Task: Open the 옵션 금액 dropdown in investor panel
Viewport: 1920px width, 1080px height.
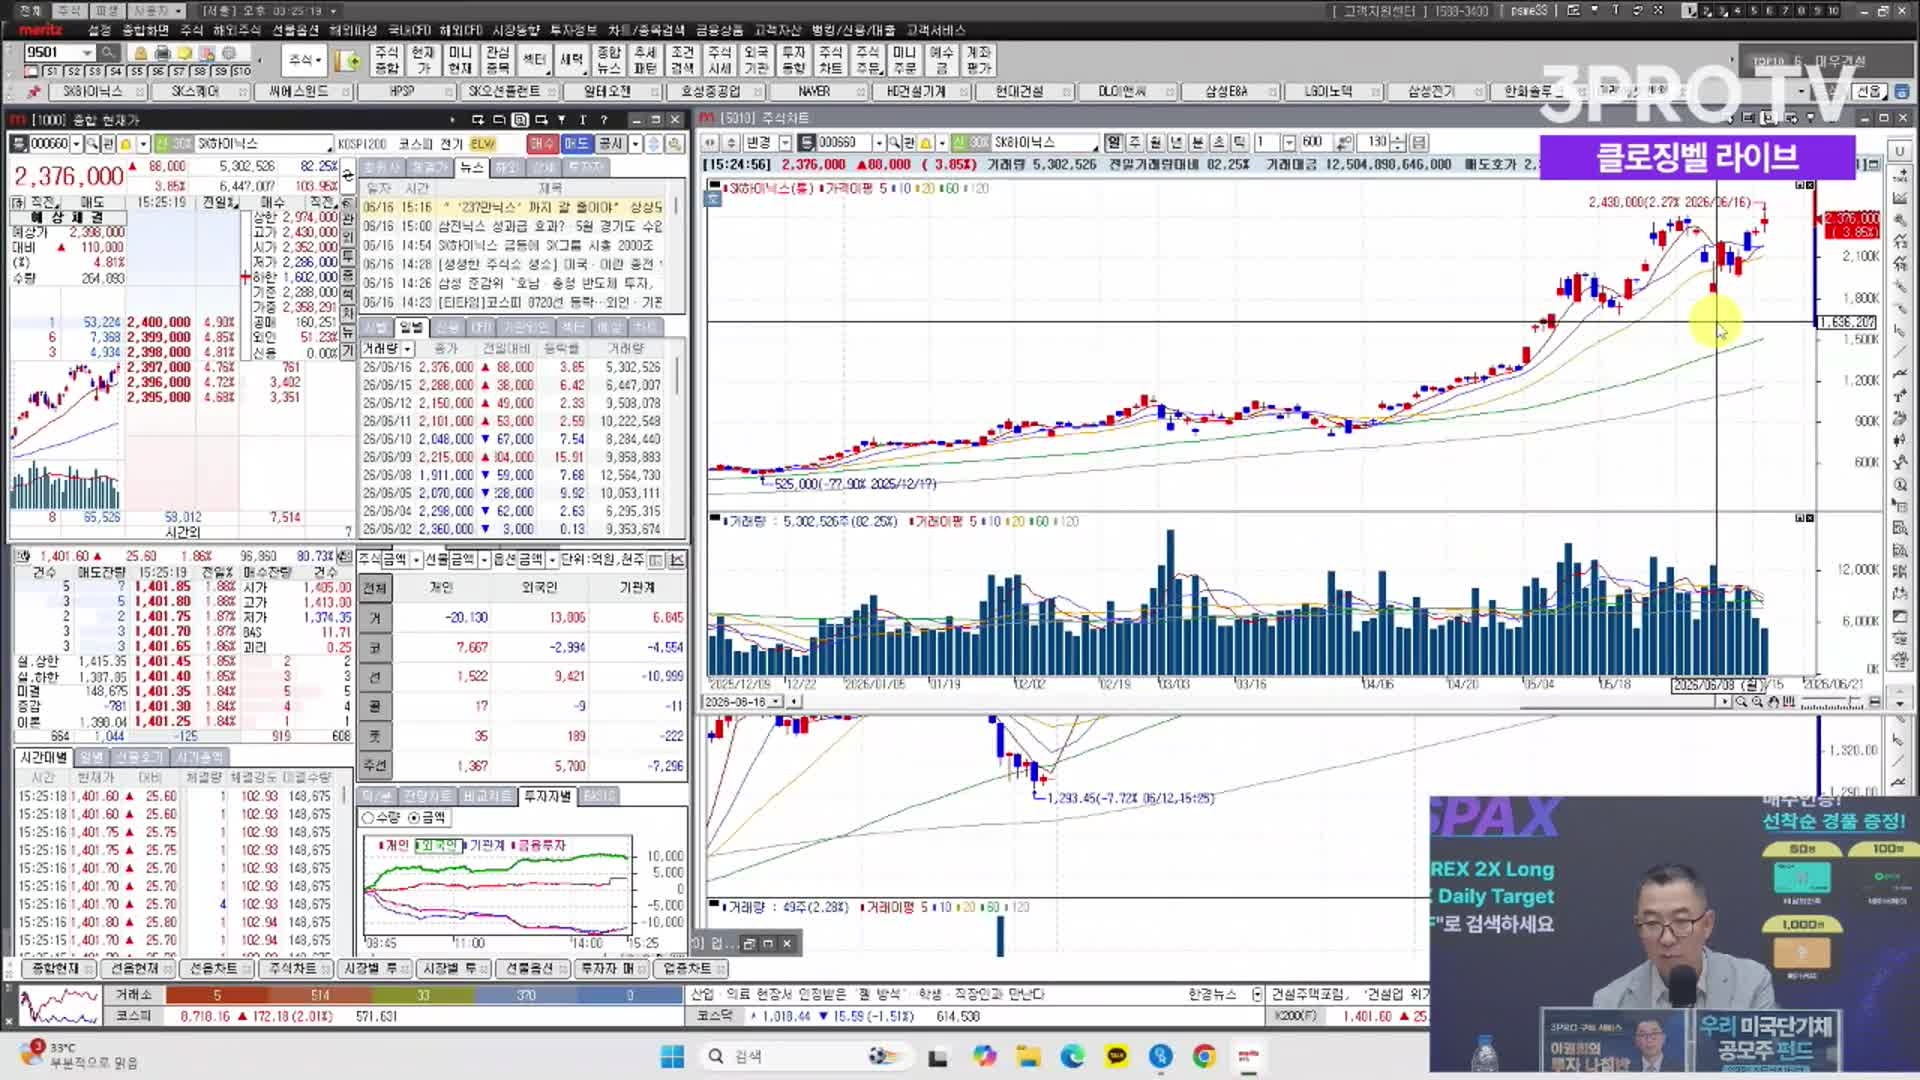Action: click(552, 559)
